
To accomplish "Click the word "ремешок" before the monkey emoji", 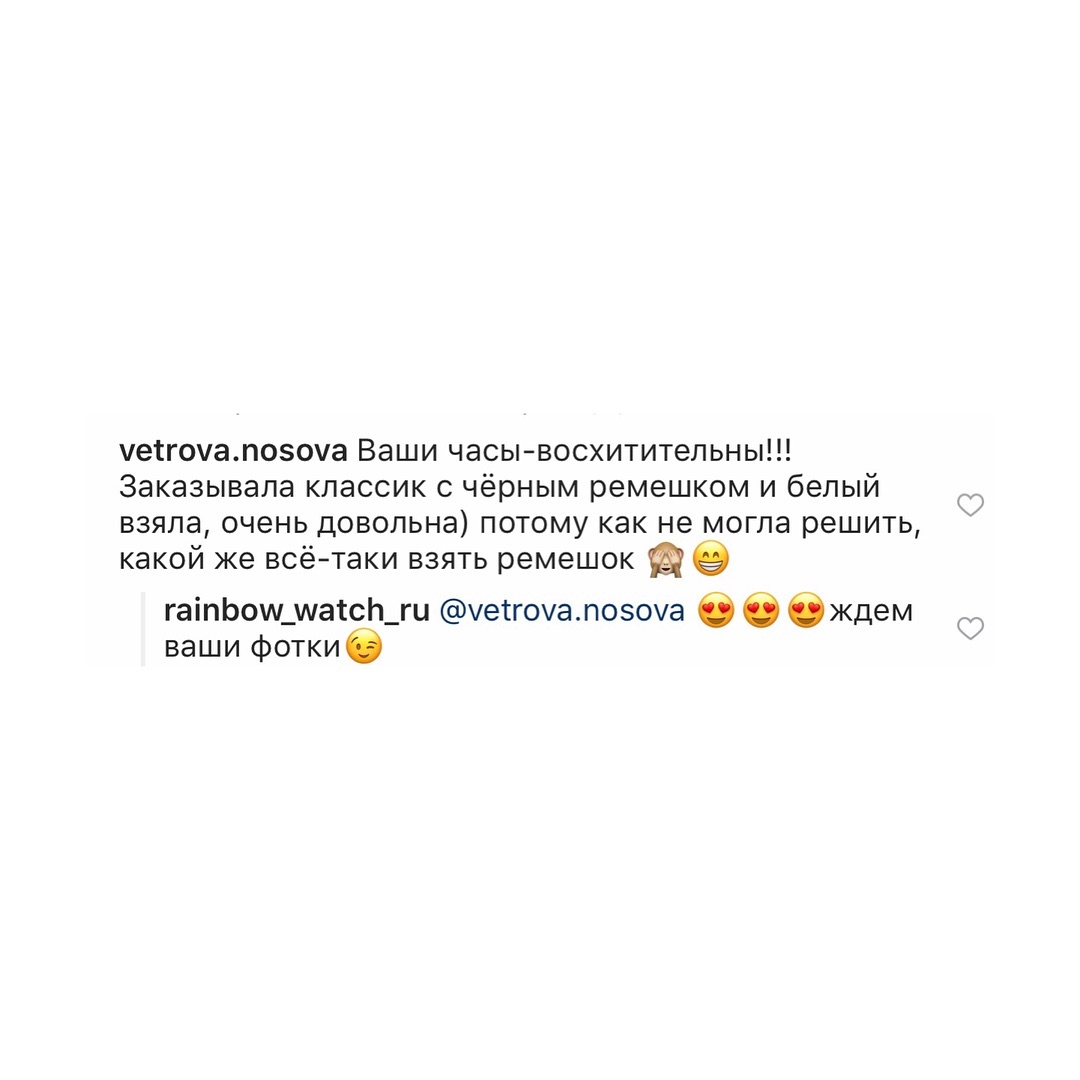I will click(565, 561).
